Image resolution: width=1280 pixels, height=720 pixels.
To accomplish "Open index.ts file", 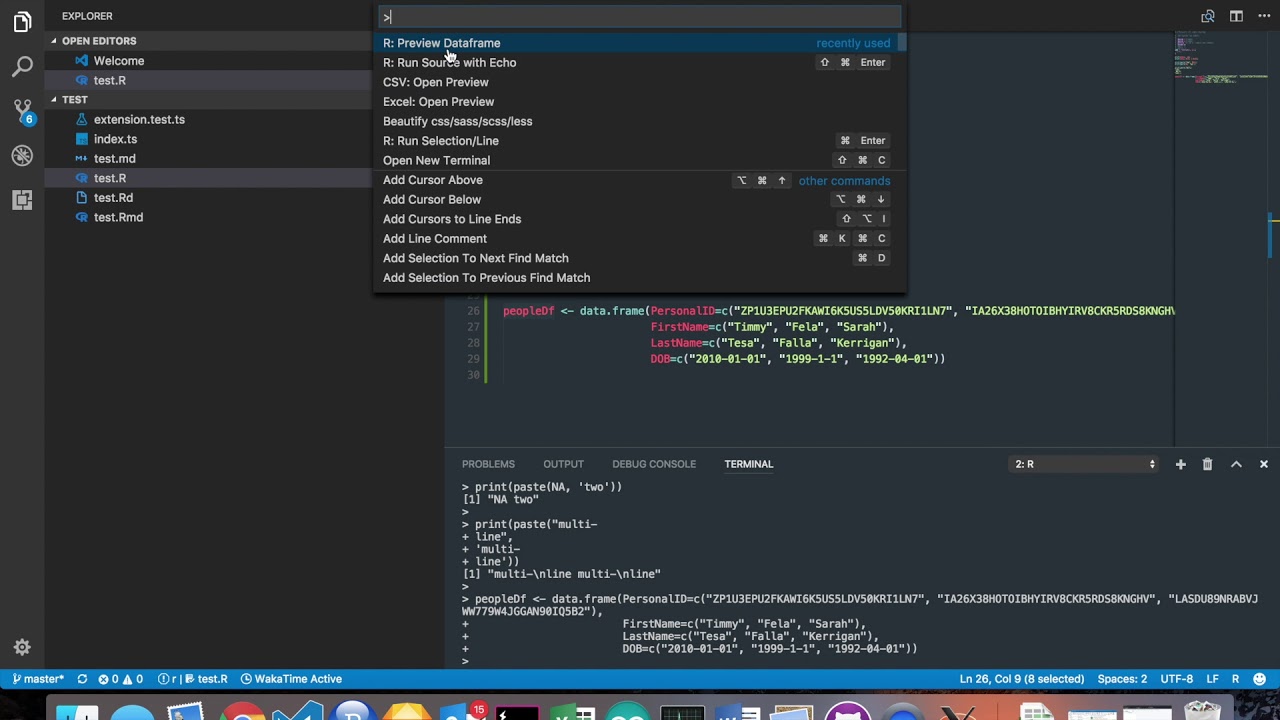I will (x=115, y=139).
